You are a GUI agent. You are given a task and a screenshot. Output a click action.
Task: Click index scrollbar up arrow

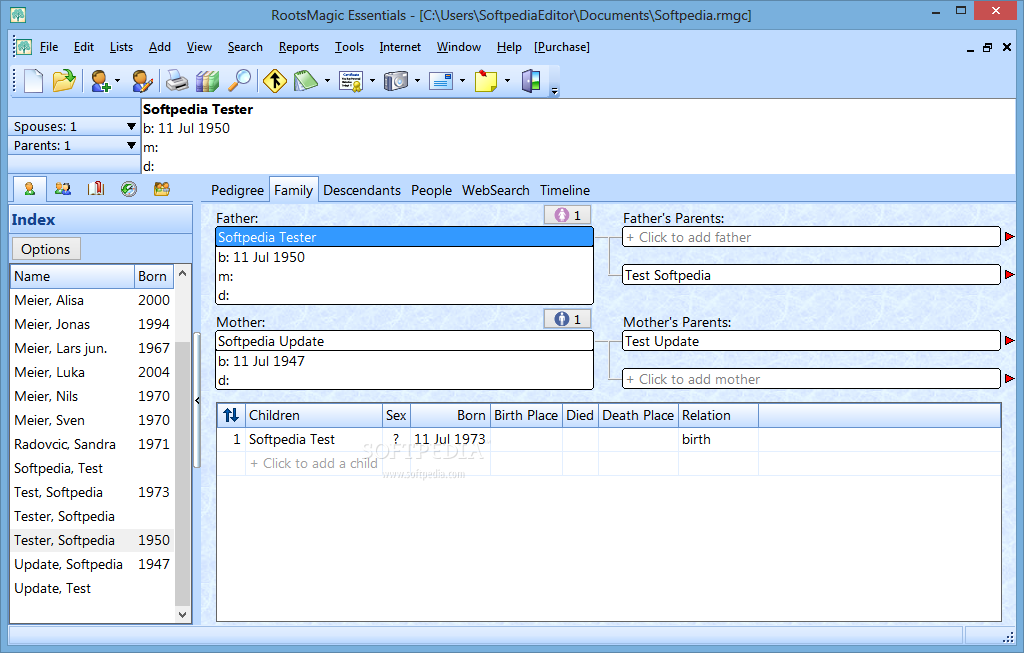pos(183,273)
